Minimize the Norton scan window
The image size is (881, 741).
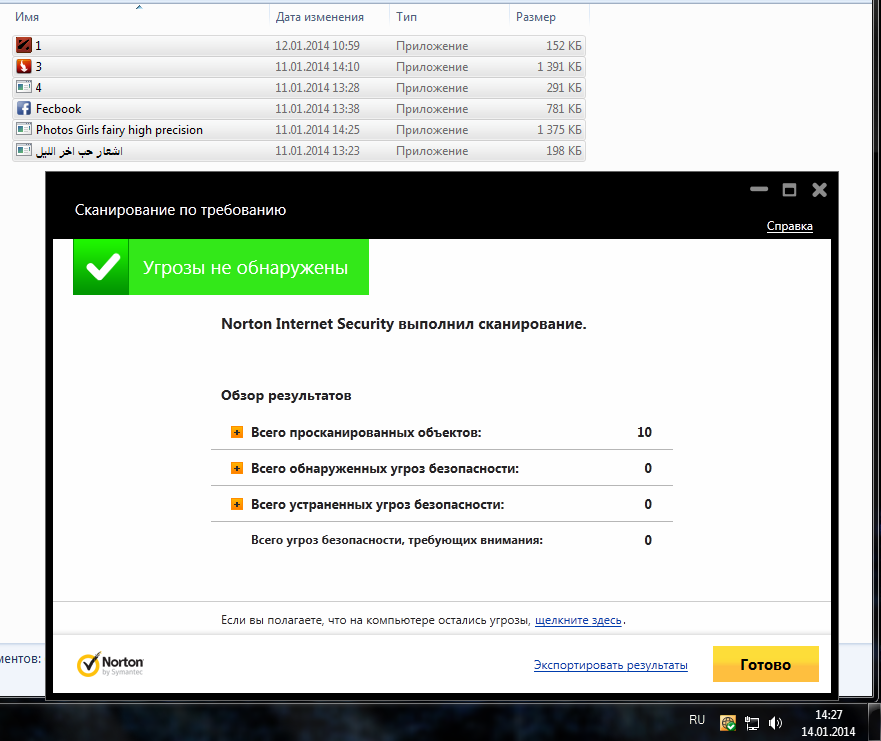(759, 190)
